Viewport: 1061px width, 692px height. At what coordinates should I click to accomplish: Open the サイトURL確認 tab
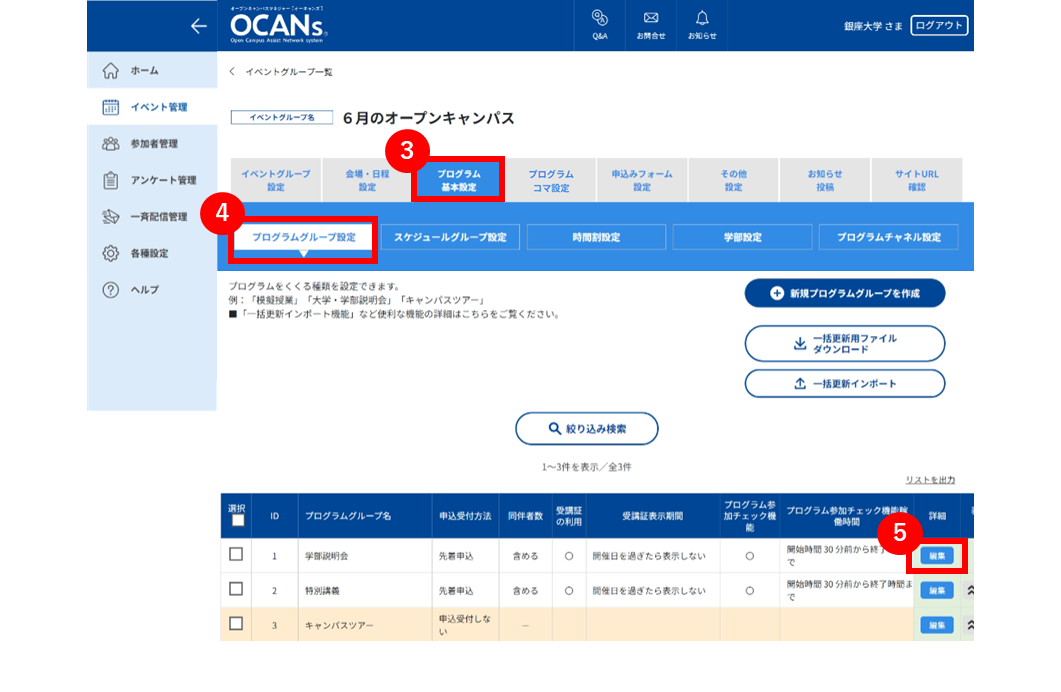pos(916,180)
